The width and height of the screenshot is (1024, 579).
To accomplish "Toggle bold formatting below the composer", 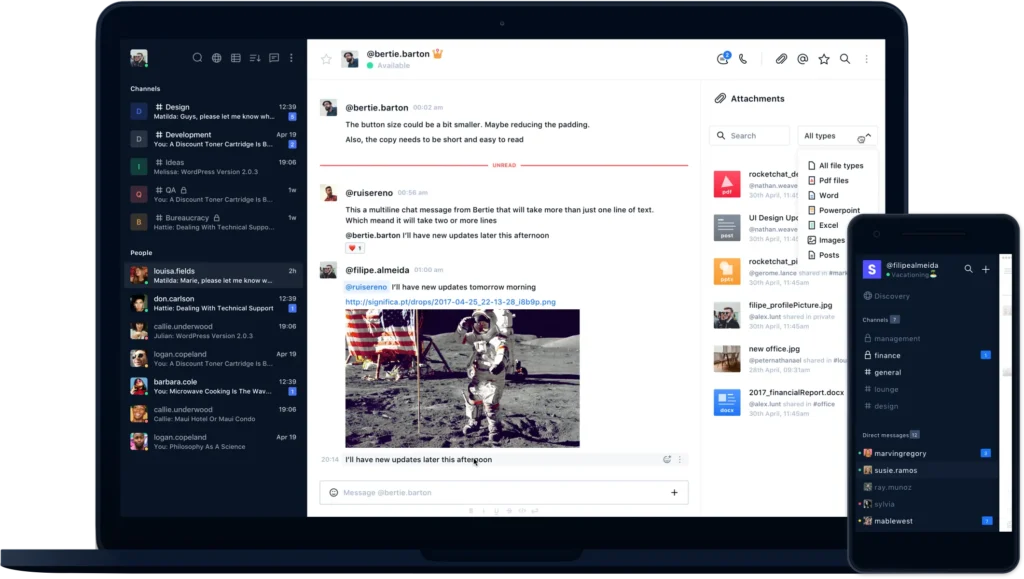I will coord(470,511).
